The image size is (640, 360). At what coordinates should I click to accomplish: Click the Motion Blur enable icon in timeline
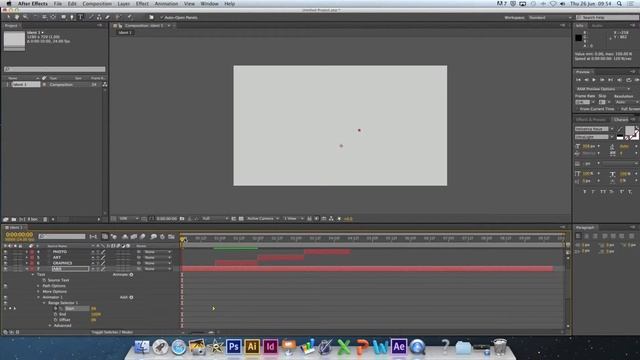click(x=142, y=236)
